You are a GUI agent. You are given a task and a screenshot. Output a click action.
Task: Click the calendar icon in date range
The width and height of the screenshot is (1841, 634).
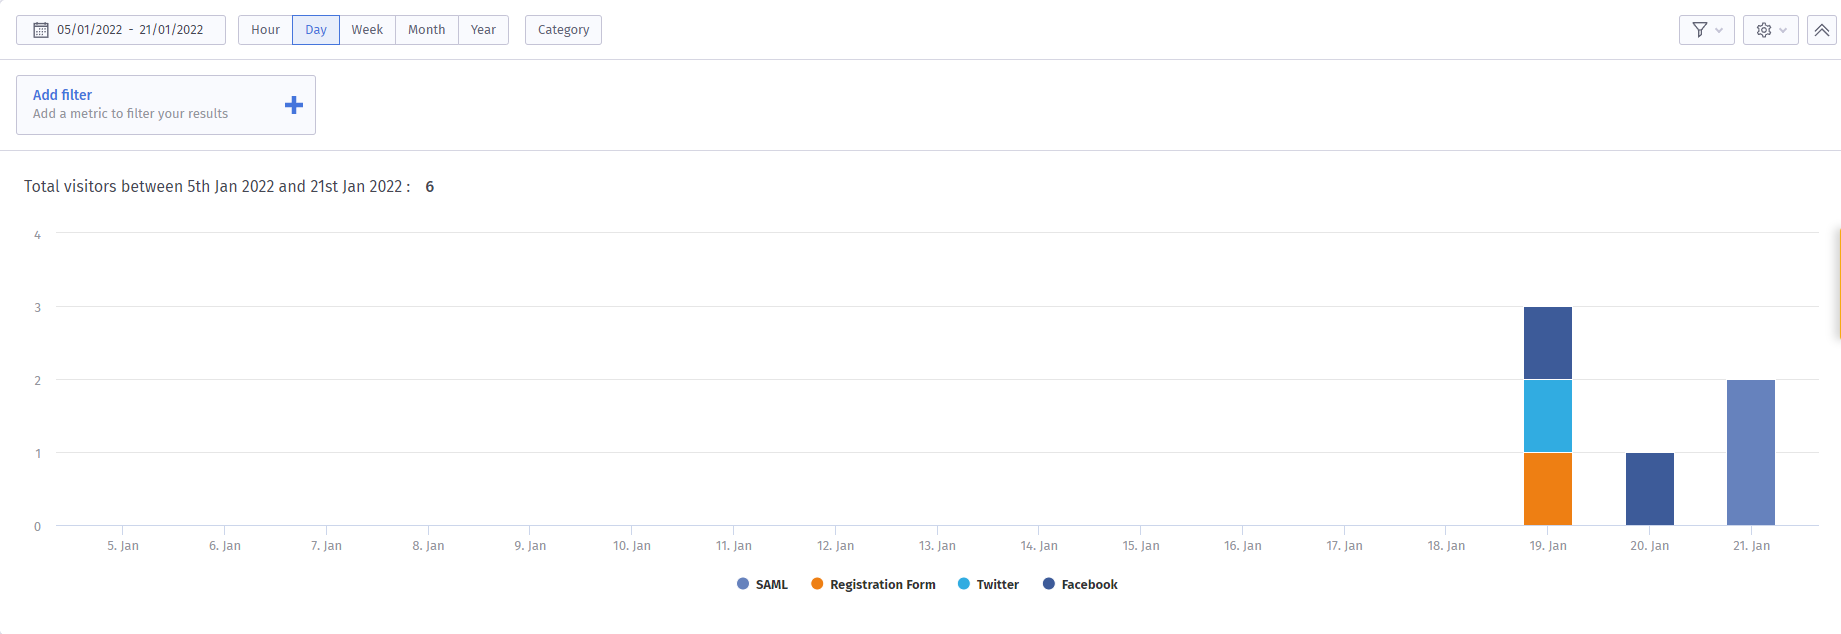[41, 30]
